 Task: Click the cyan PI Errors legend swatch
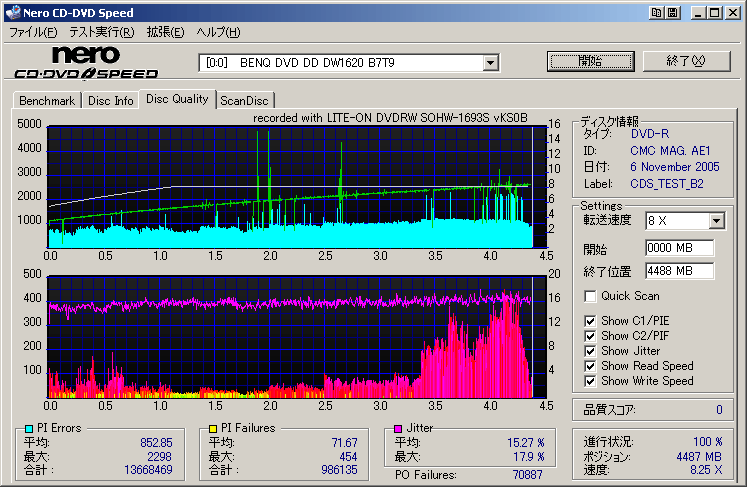click(x=29, y=428)
